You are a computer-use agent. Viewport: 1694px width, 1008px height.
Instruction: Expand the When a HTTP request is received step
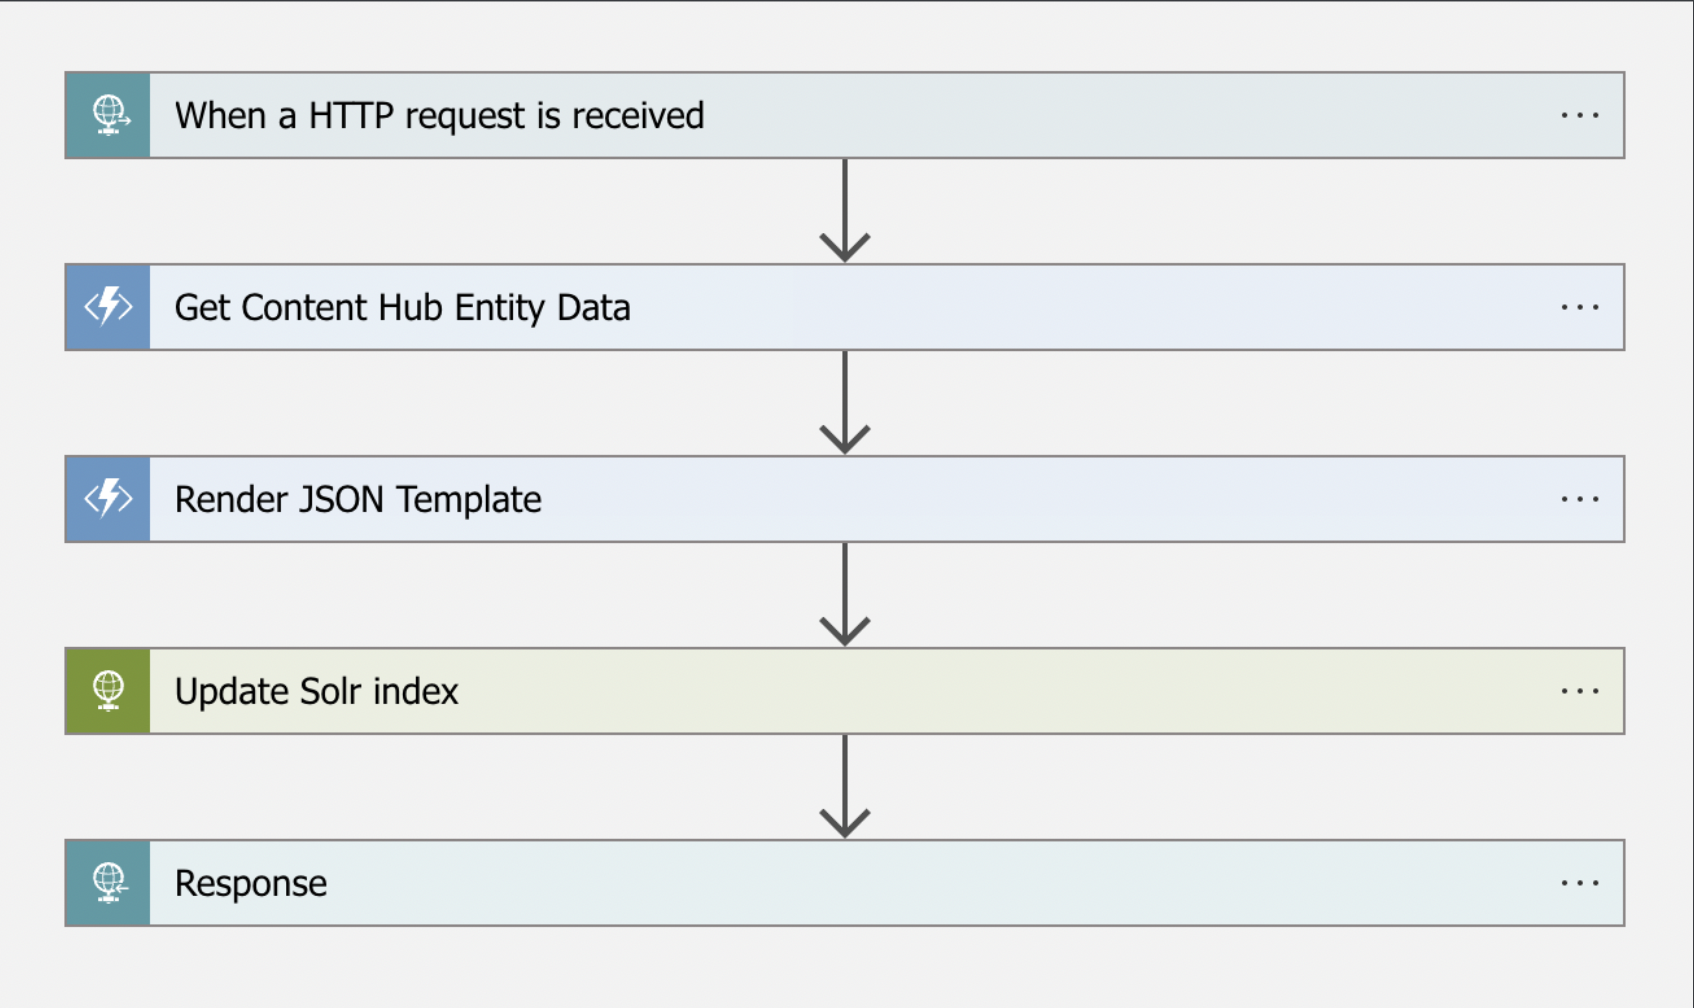pyautogui.click(x=845, y=115)
